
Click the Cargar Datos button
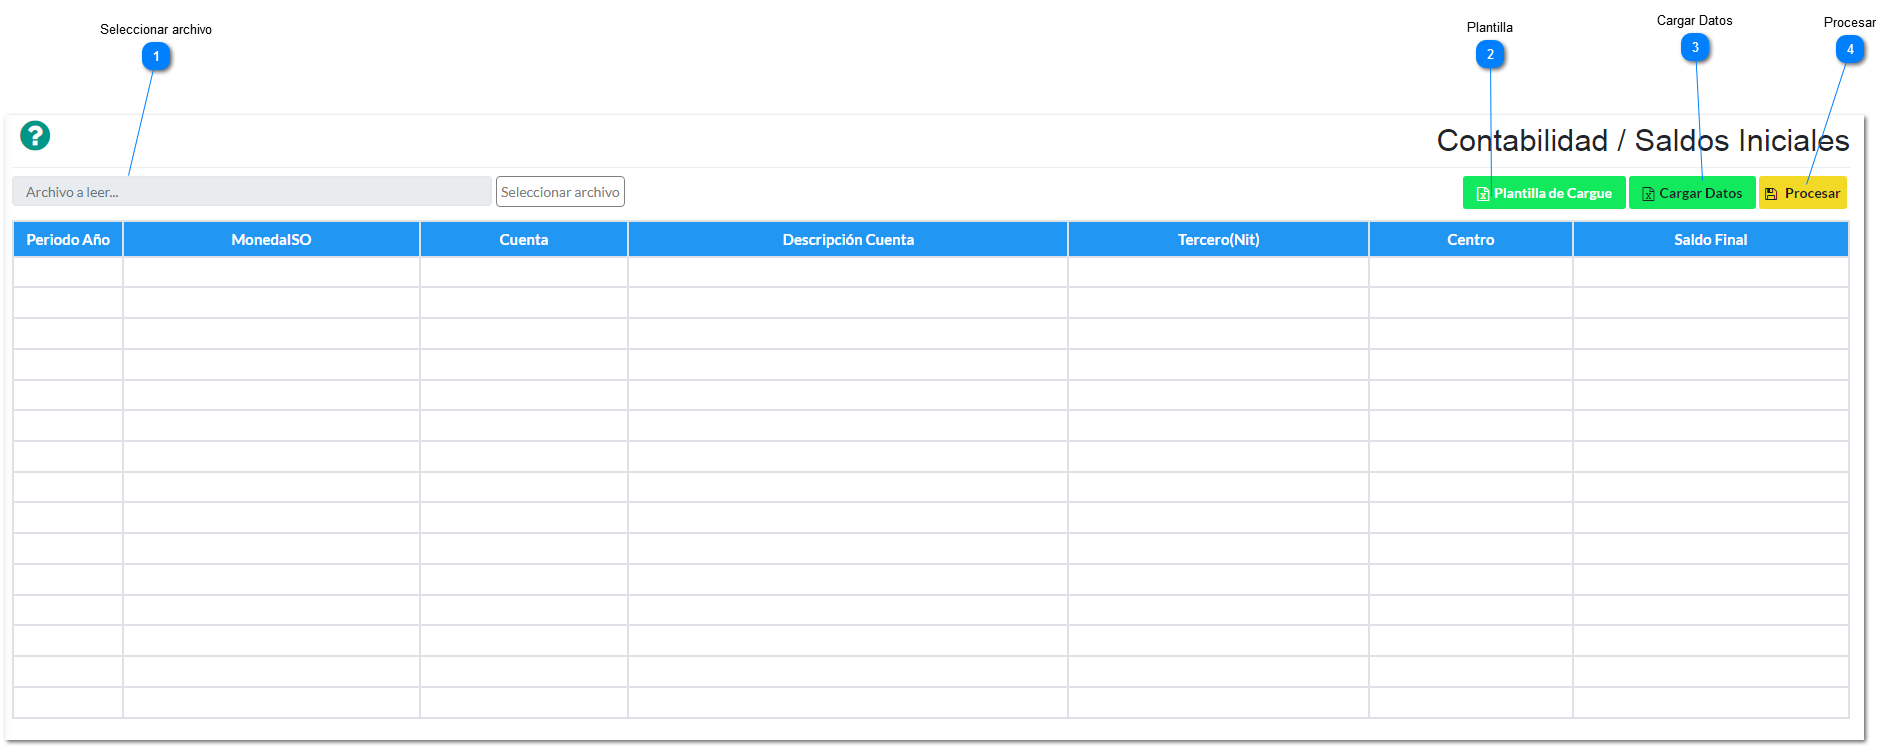[1692, 193]
